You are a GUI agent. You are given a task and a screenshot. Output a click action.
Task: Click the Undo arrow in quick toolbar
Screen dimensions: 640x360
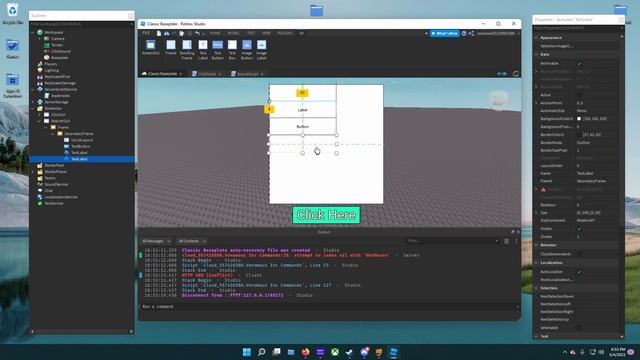pyautogui.click(x=198, y=33)
